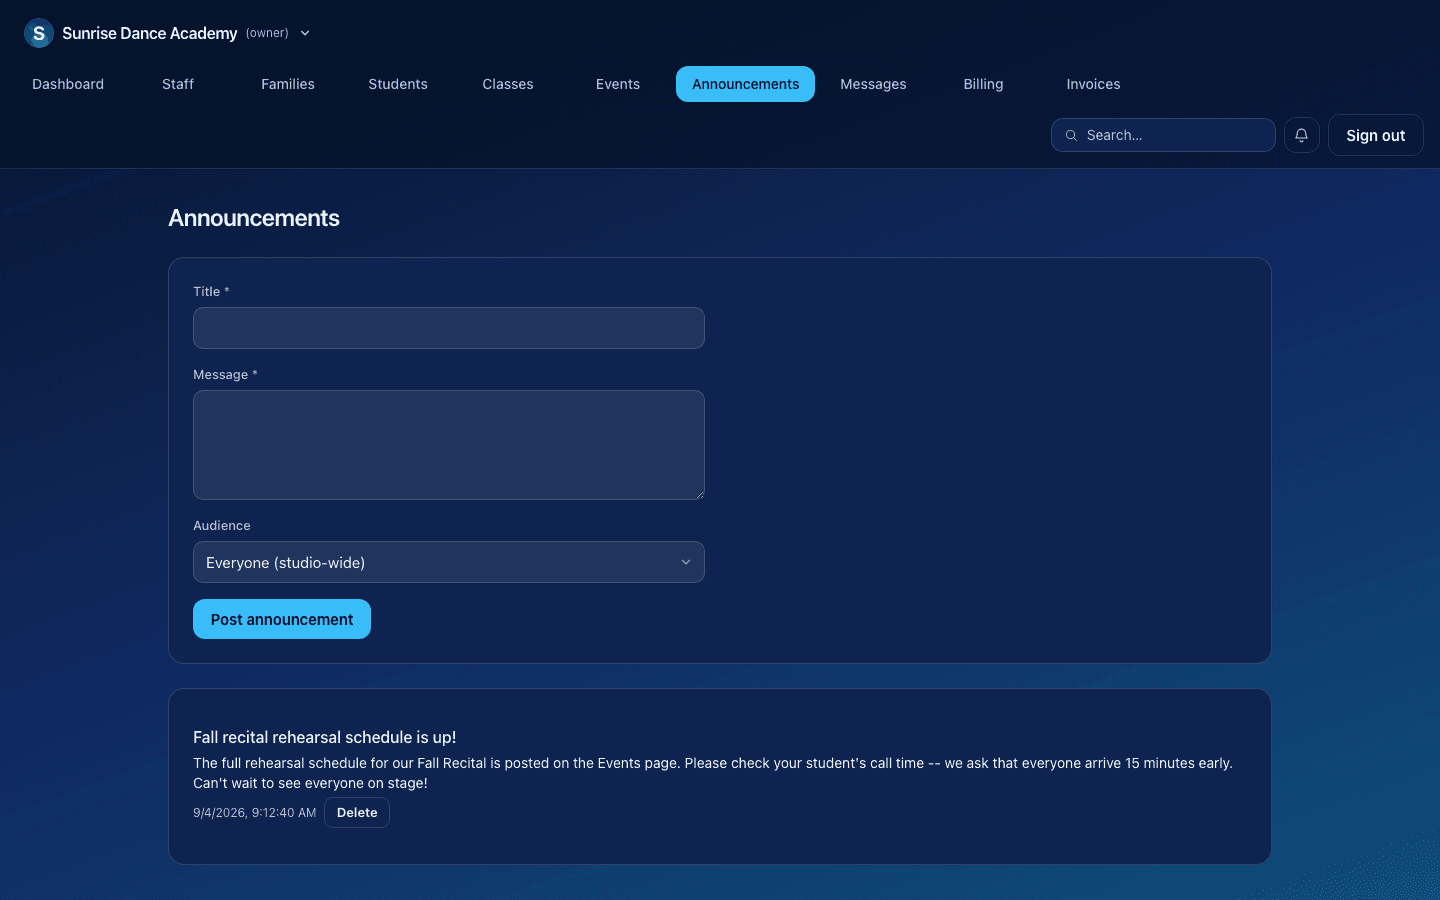
Task: Open the Classes tab
Action: pyautogui.click(x=508, y=84)
